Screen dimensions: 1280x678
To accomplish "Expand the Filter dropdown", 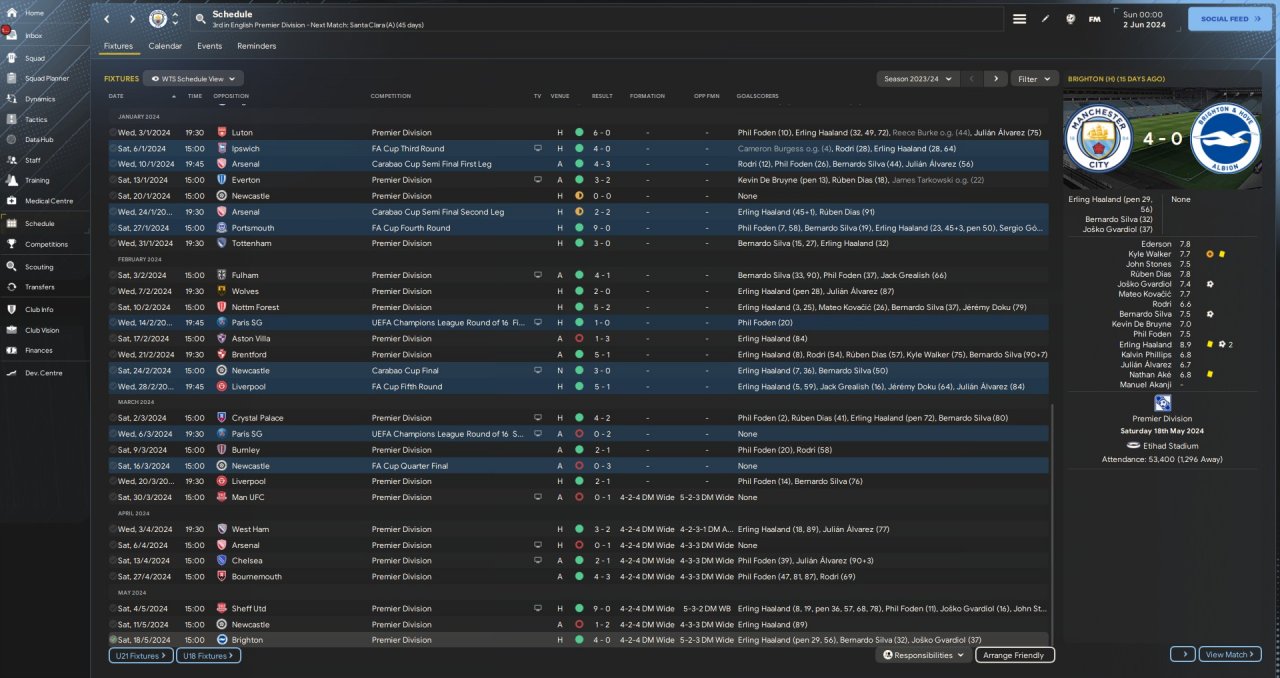I will 1034,78.
